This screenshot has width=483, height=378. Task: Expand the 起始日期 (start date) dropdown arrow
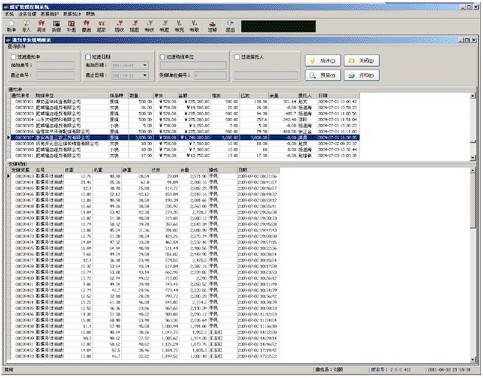(x=145, y=65)
